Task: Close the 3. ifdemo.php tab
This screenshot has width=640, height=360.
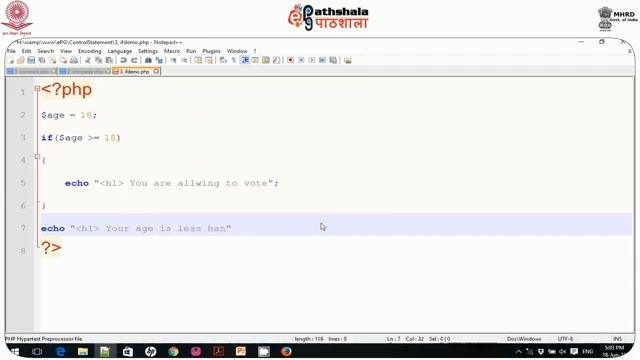Action: pyautogui.click(x=156, y=71)
